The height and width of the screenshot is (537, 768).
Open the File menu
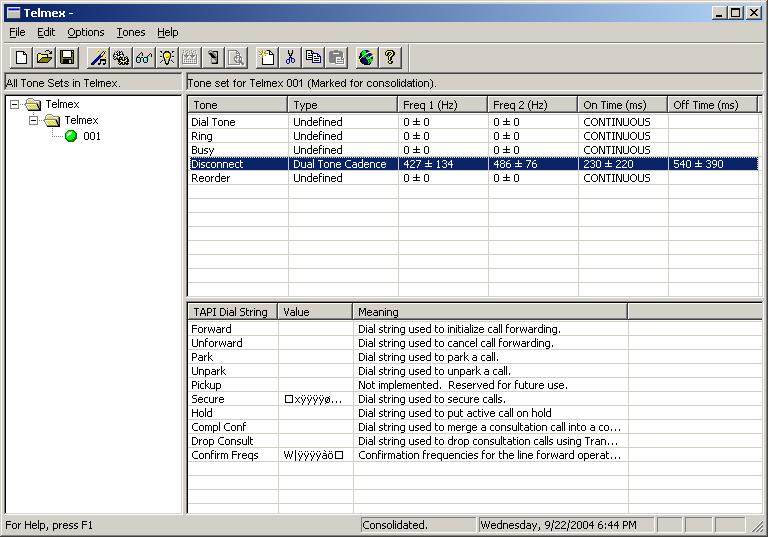pyautogui.click(x=17, y=32)
